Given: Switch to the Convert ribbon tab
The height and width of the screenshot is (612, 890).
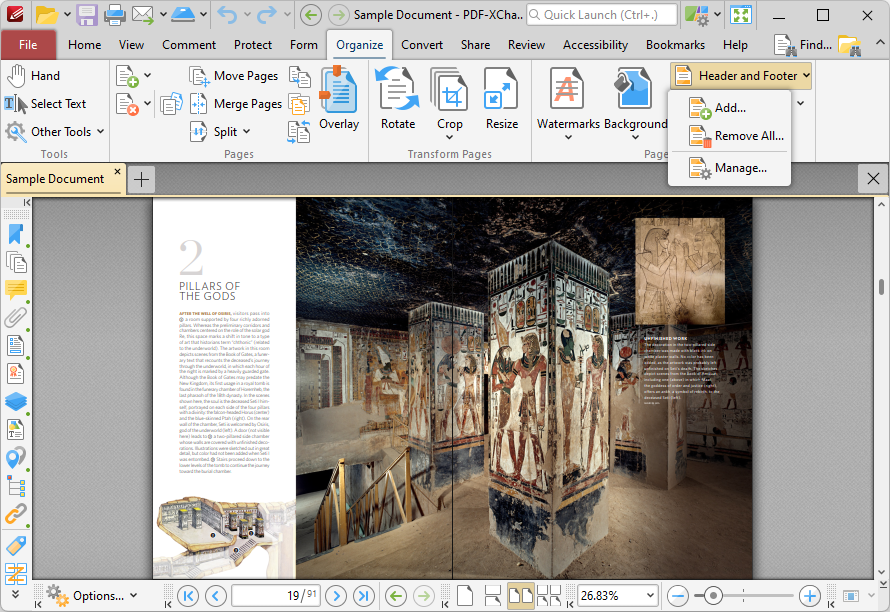Looking at the screenshot, I should 422,45.
